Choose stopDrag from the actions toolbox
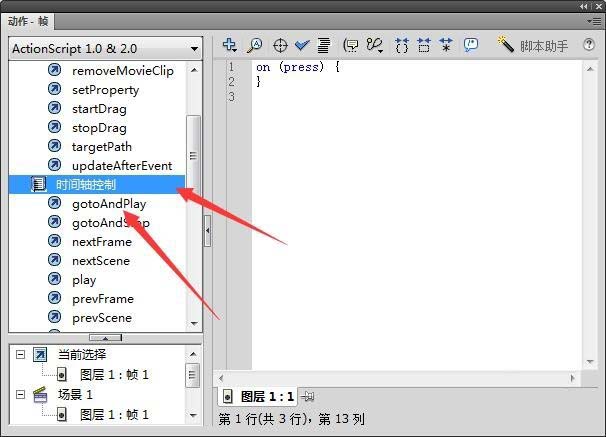 pyautogui.click(x=99, y=128)
